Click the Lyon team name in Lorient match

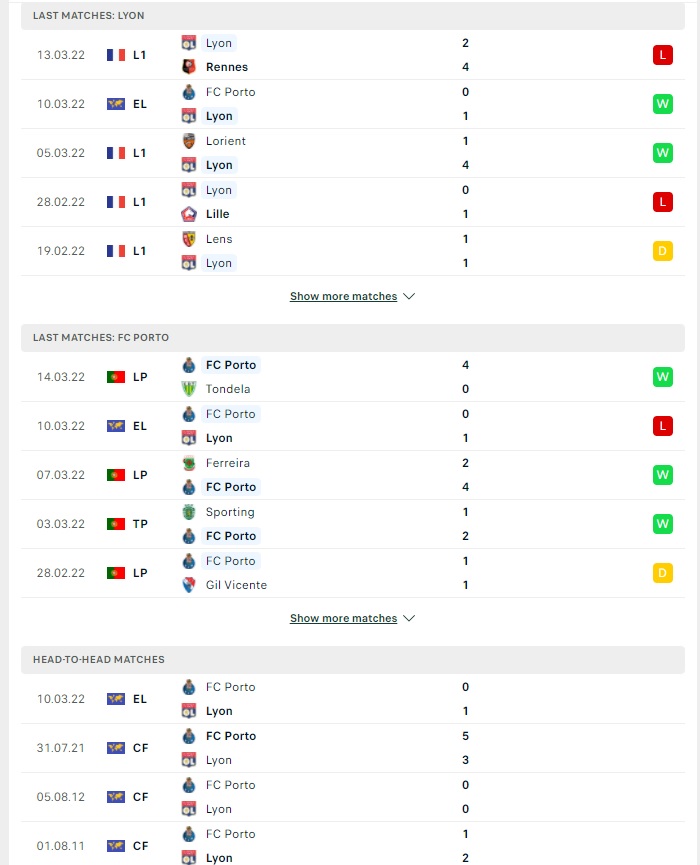[219, 165]
